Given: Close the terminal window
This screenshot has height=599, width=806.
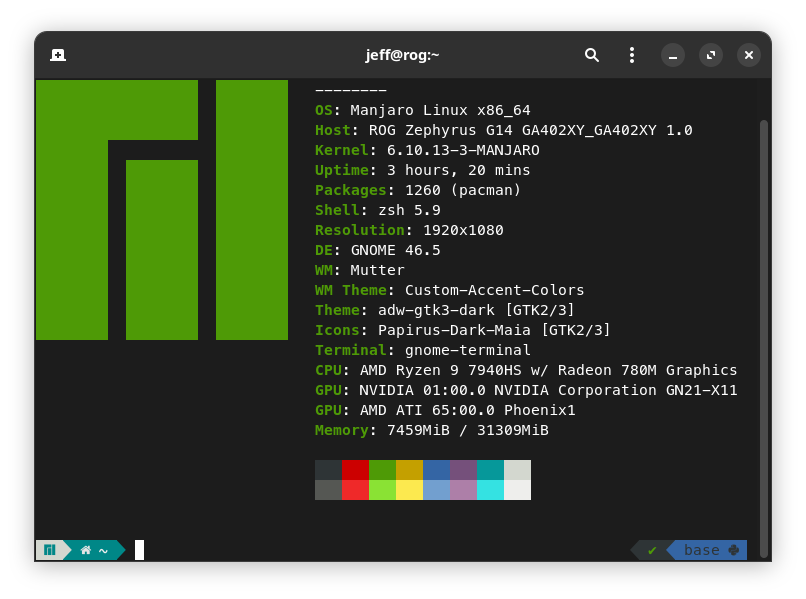Looking at the screenshot, I should (749, 55).
